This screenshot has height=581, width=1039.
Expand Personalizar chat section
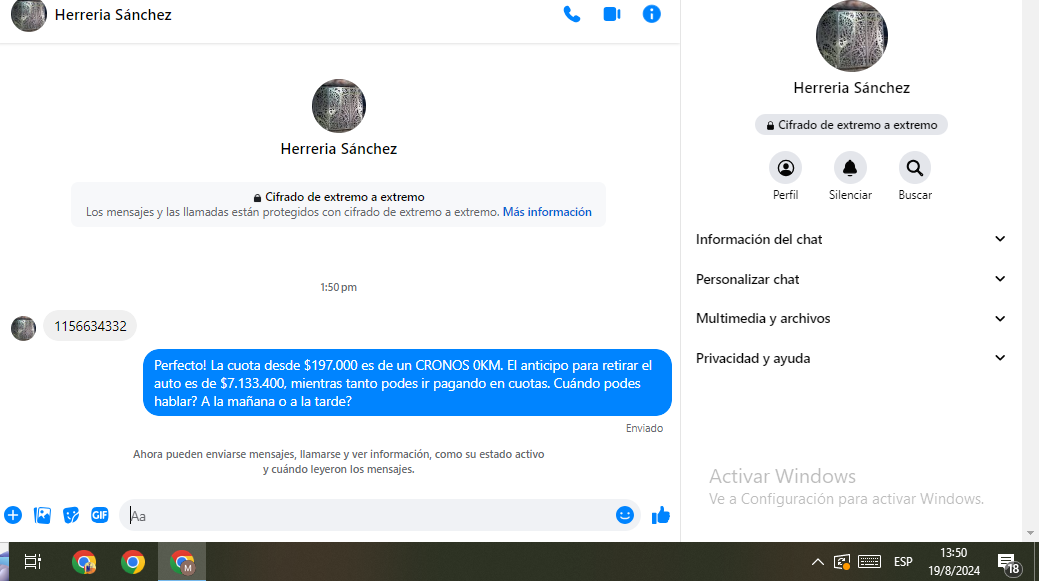tap(851, 279)
